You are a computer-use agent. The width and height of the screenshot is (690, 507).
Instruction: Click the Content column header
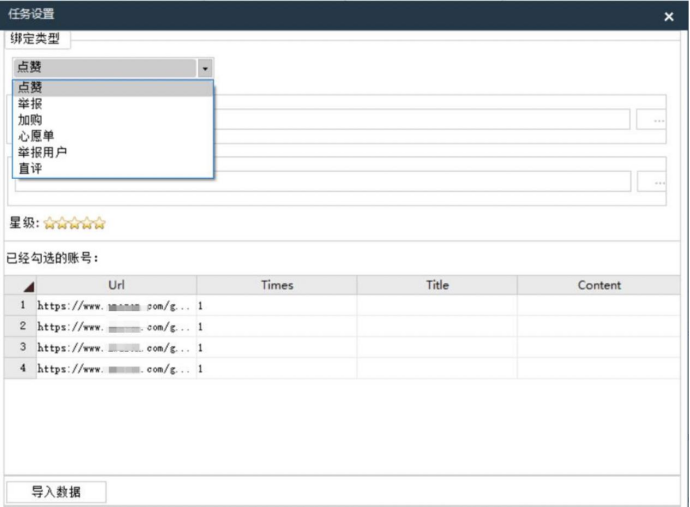(x=599, y=285)
